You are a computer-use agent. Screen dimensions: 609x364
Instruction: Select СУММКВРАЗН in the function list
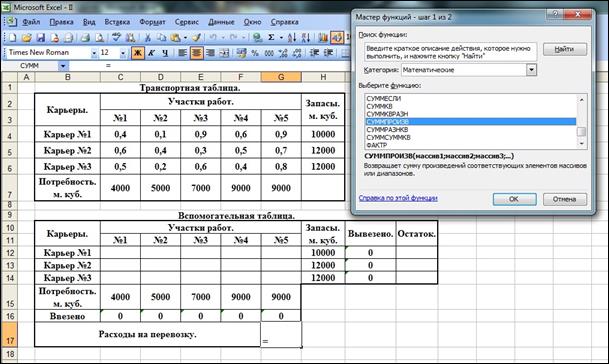click(471, 114)
